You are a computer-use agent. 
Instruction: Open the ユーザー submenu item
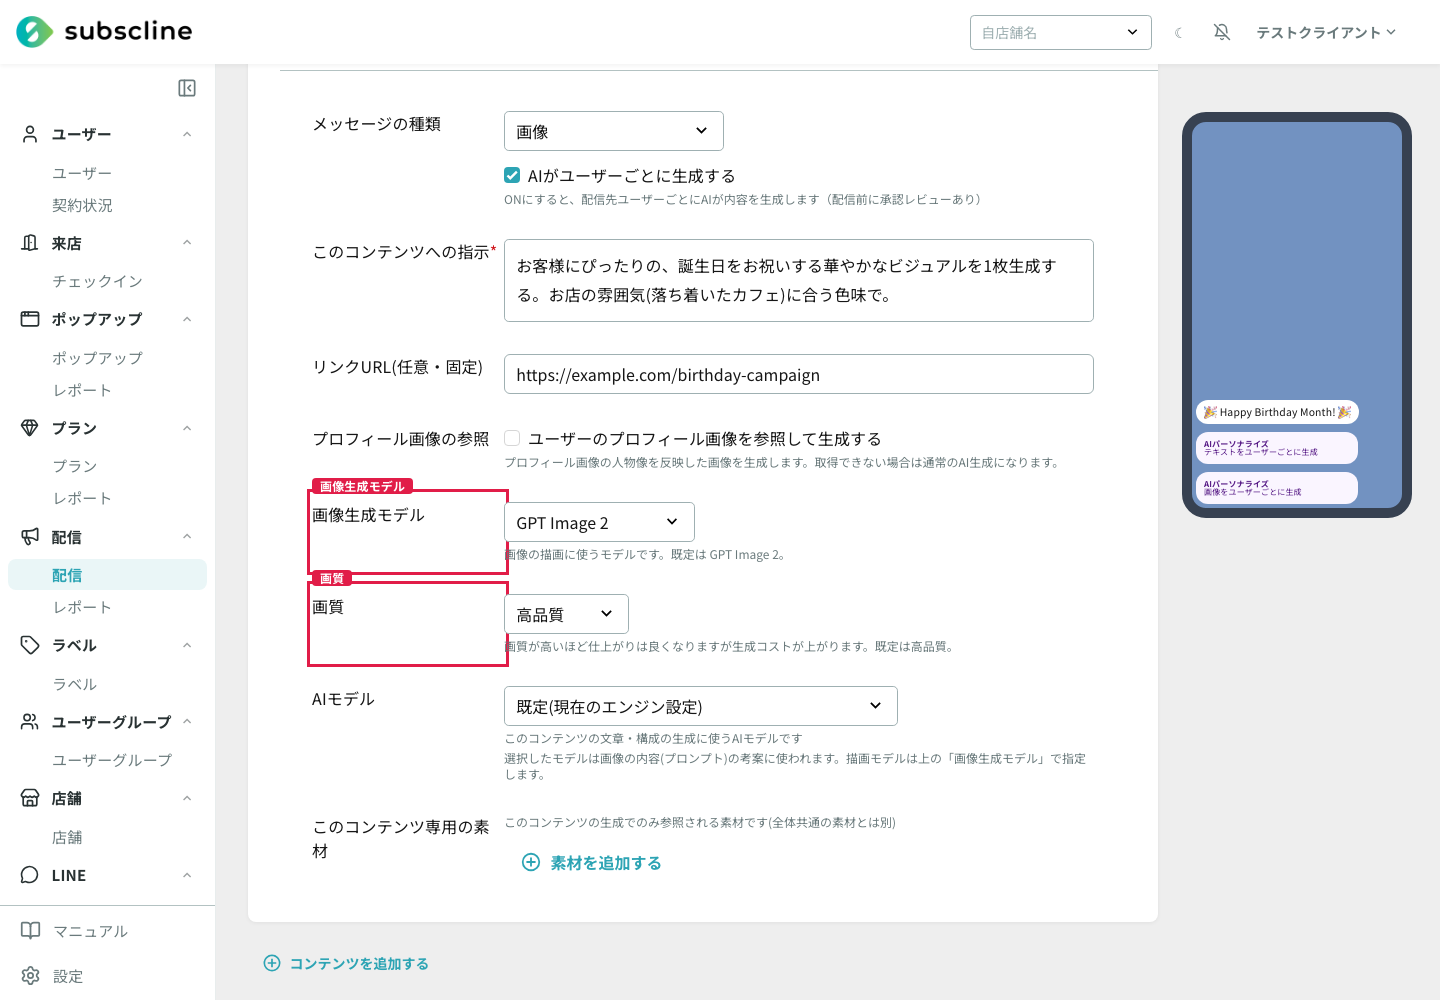[x=82, y=173]
